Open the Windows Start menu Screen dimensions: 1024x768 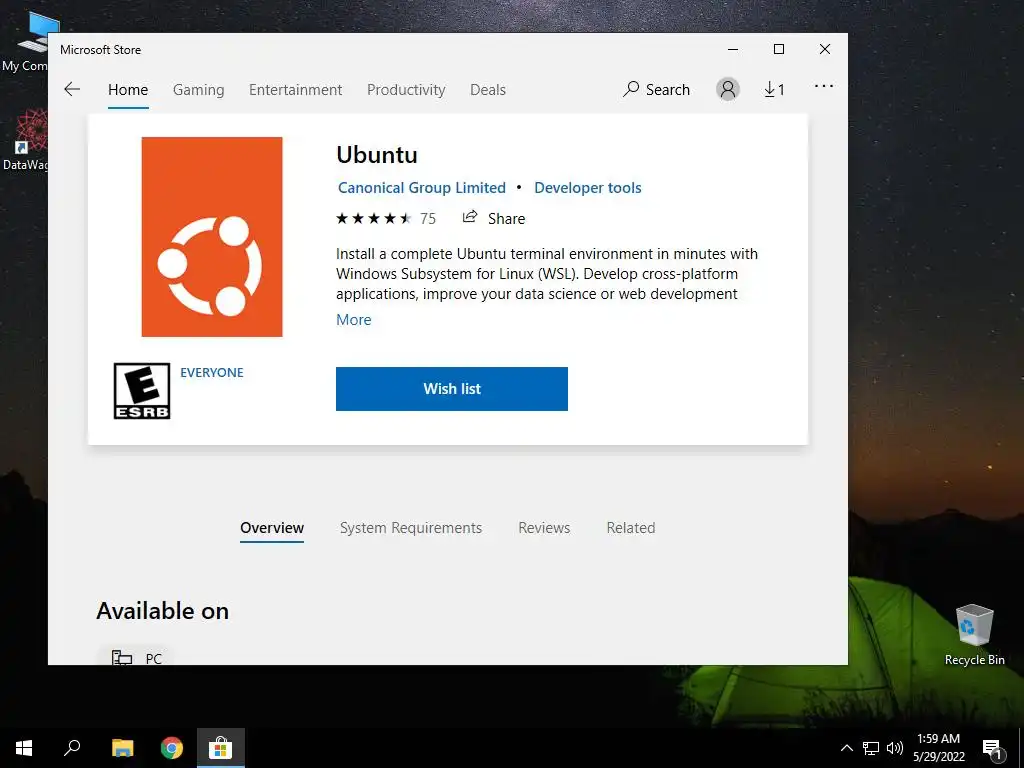pos(24,748)
